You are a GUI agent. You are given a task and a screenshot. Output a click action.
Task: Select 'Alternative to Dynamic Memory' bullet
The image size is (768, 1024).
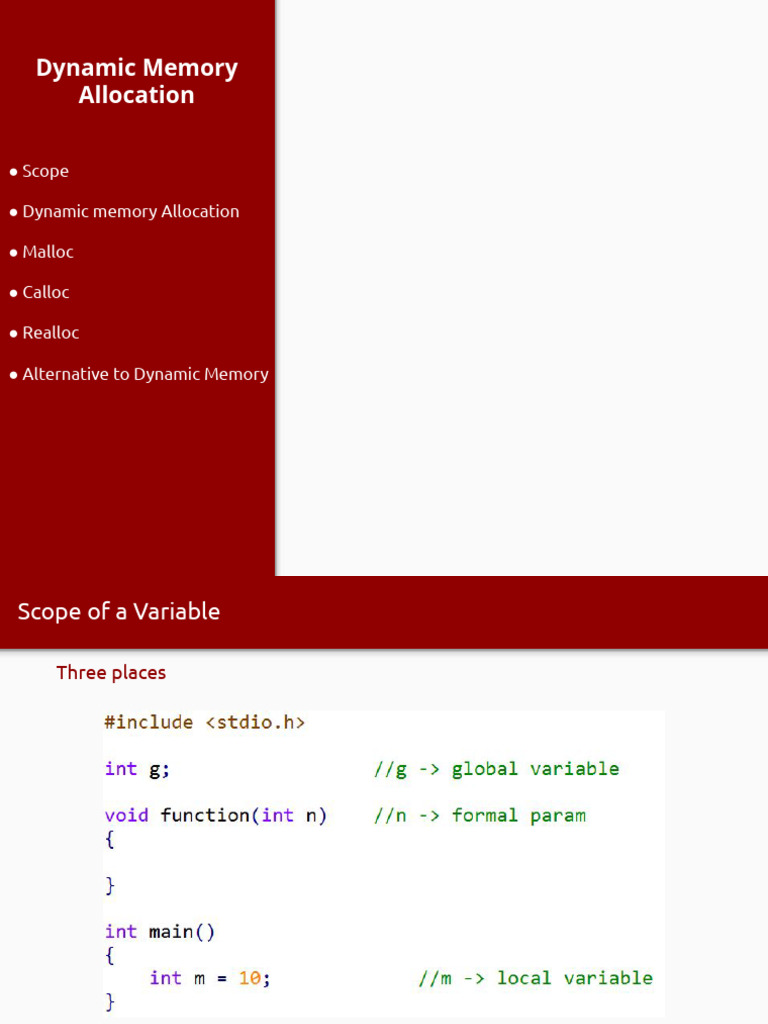click(145, 374)
